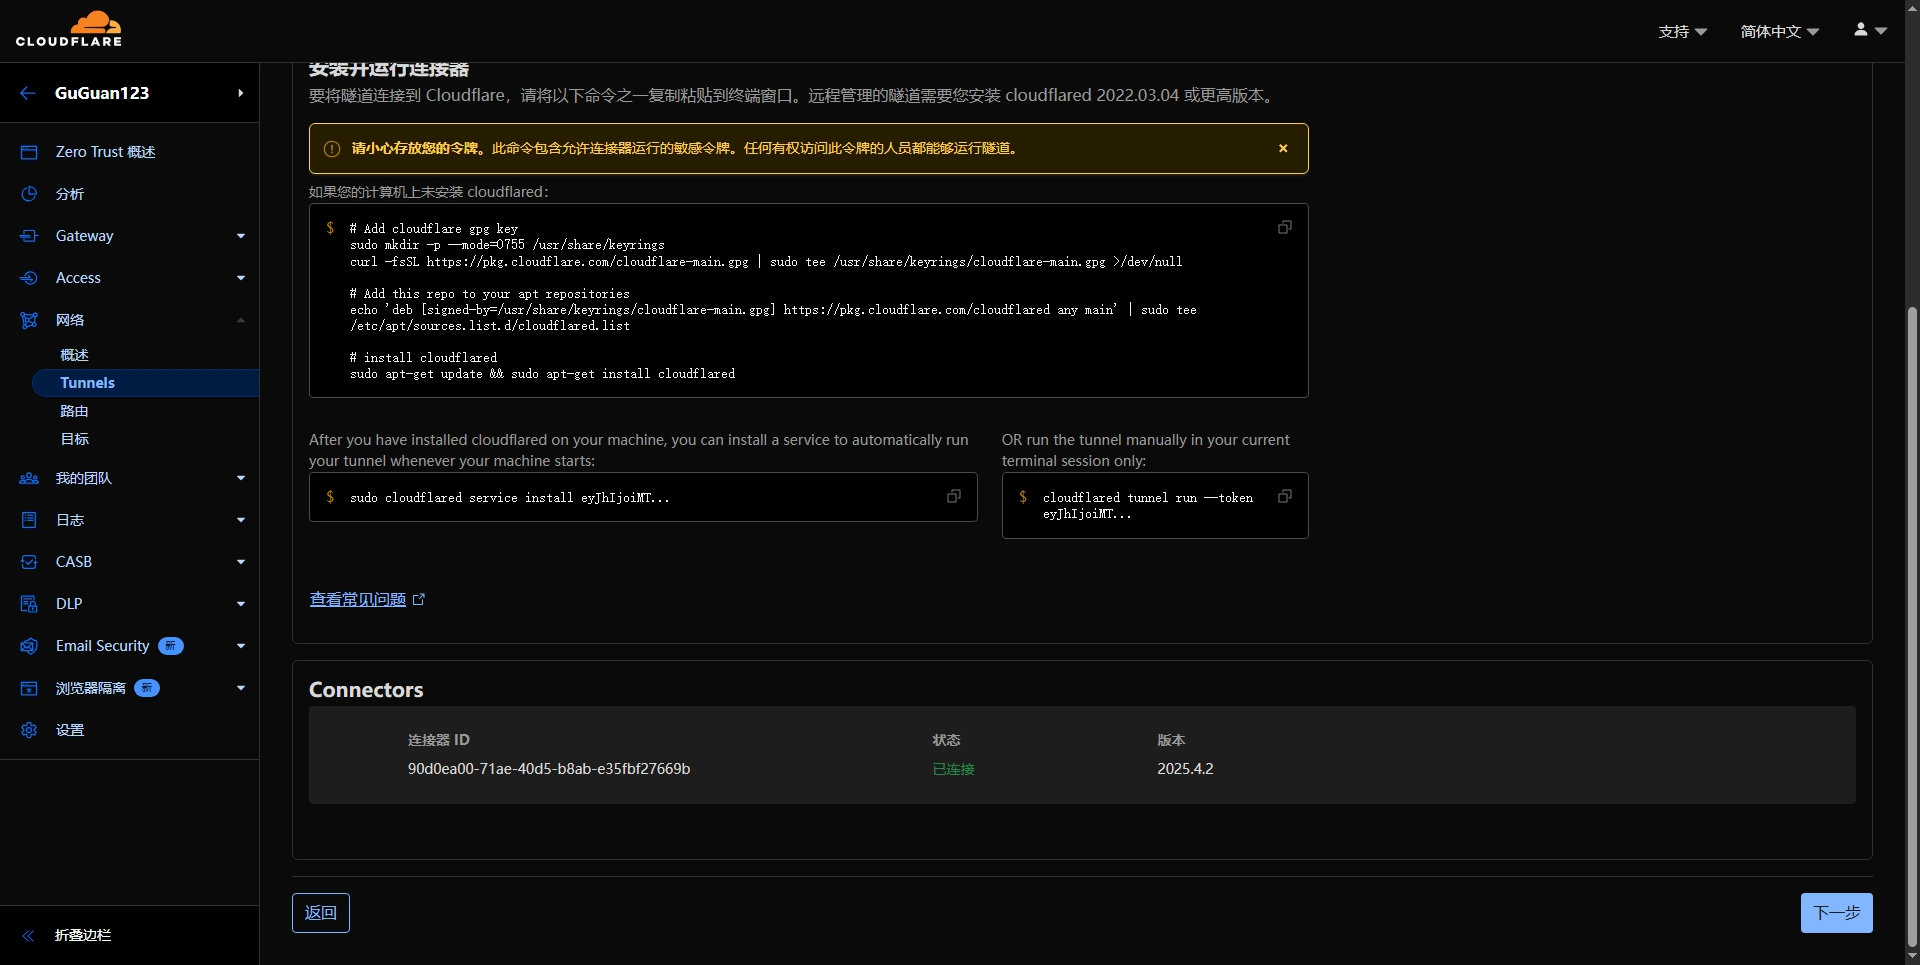The width and height of the screenshot is (1920, 965).
Task: Expand the 我的团队 menu arrow
Action: click(x=241, y=478)
